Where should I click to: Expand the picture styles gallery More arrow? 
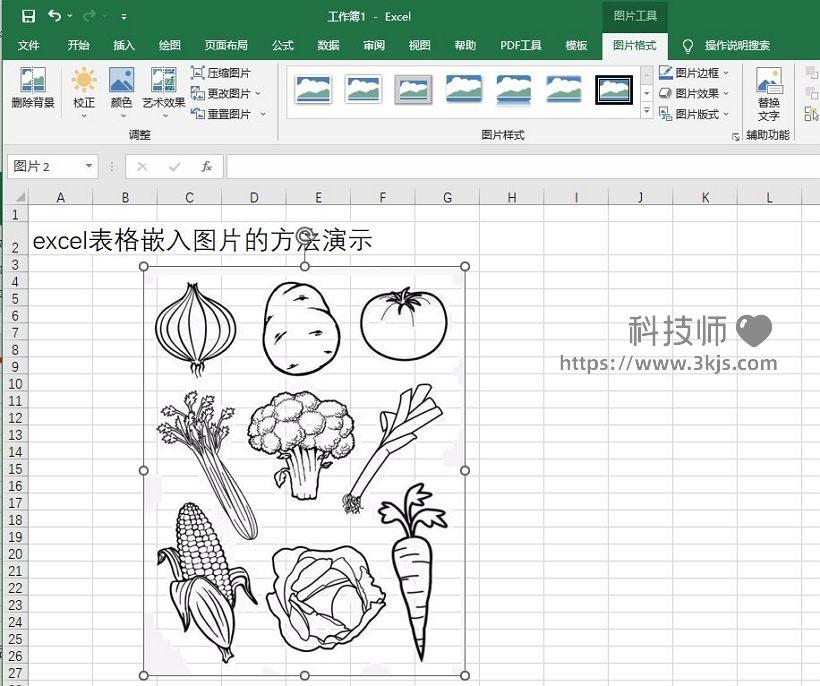(x=647, y=111)
